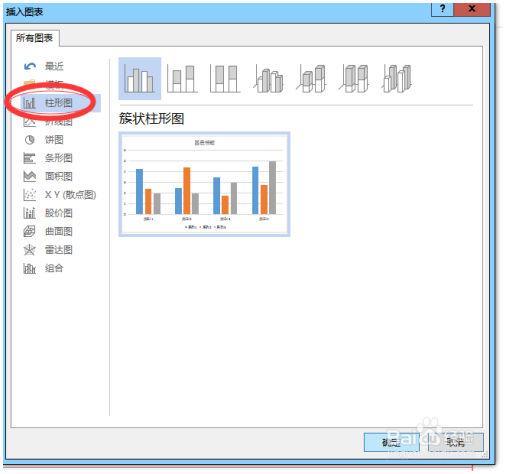This screenshot has width=506, height=474.
Task: Select the 3-D clustered column subtype icon
Action: pyautogui.click(x=269, y=78)
